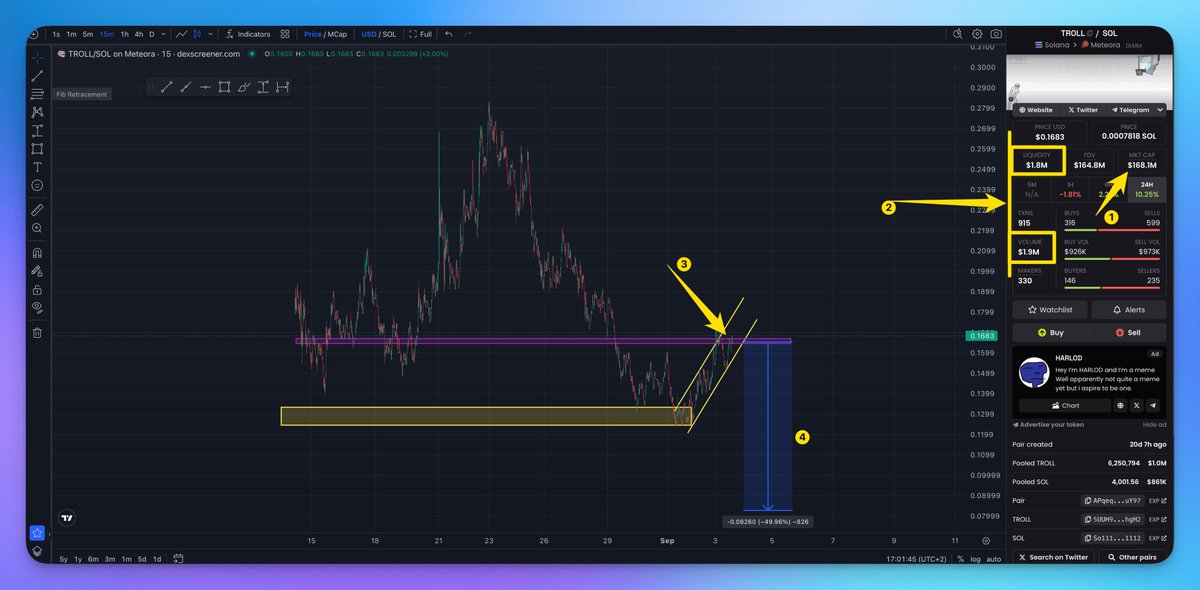
Task: Choose date range in floating toolbar
Action: tap(282, 88)
